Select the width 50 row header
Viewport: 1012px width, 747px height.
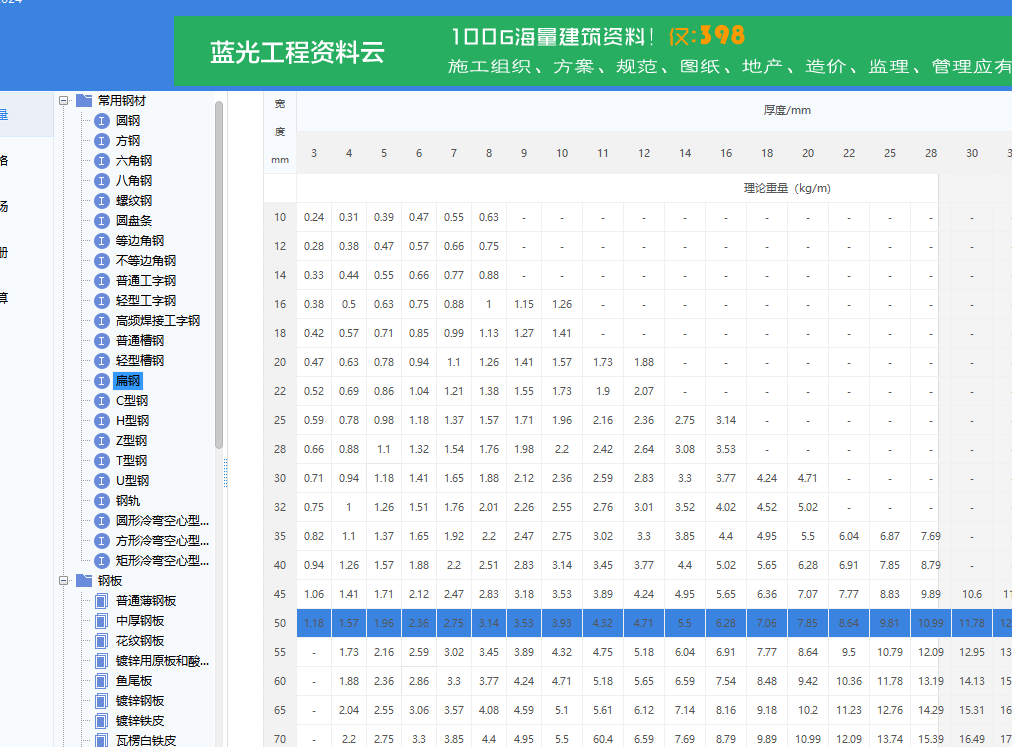[279, 623]
